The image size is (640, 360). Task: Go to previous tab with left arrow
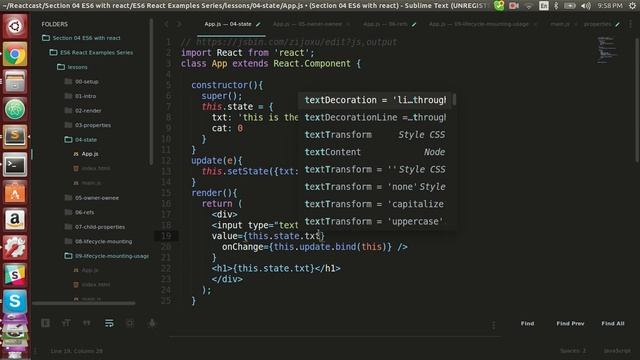pyautogui.click(x=167, y=24)
